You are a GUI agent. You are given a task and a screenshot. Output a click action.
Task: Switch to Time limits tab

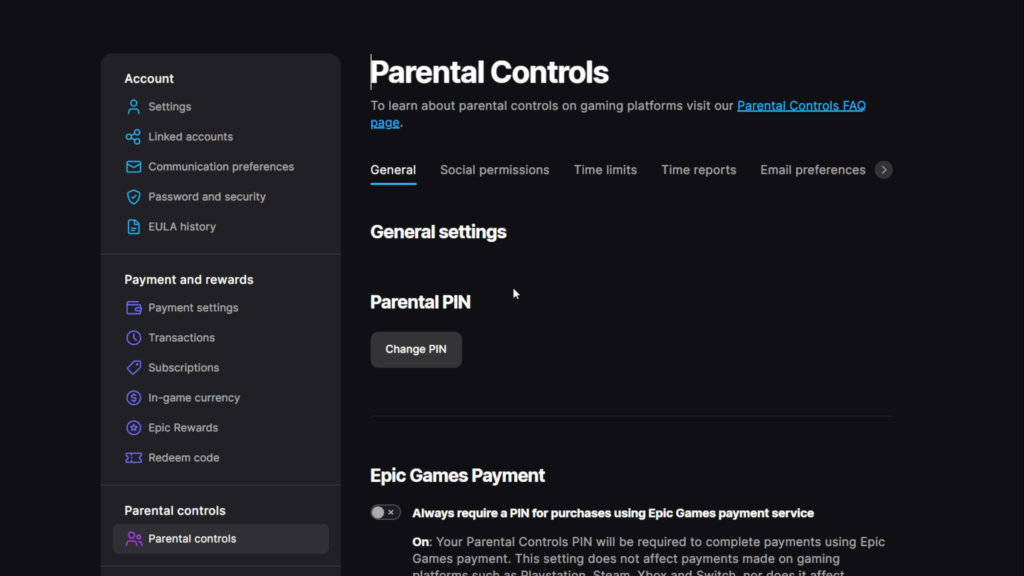(x=605, y=170)
